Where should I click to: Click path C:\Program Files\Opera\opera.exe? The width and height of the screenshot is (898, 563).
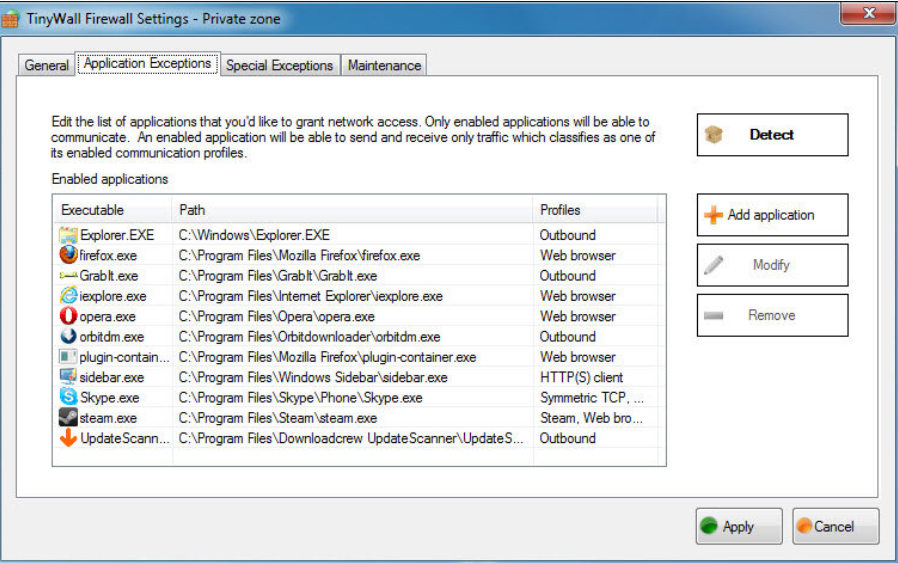coord(277,317)
